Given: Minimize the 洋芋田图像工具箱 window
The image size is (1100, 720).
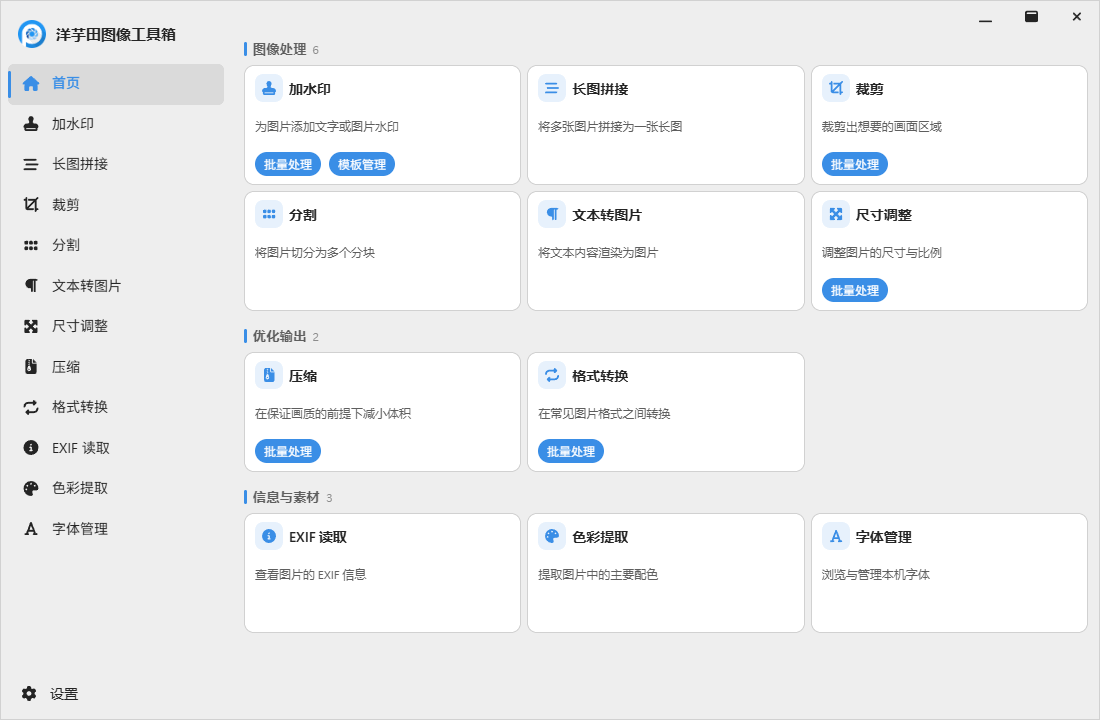Looking at the screenshot, I should 985,17.
